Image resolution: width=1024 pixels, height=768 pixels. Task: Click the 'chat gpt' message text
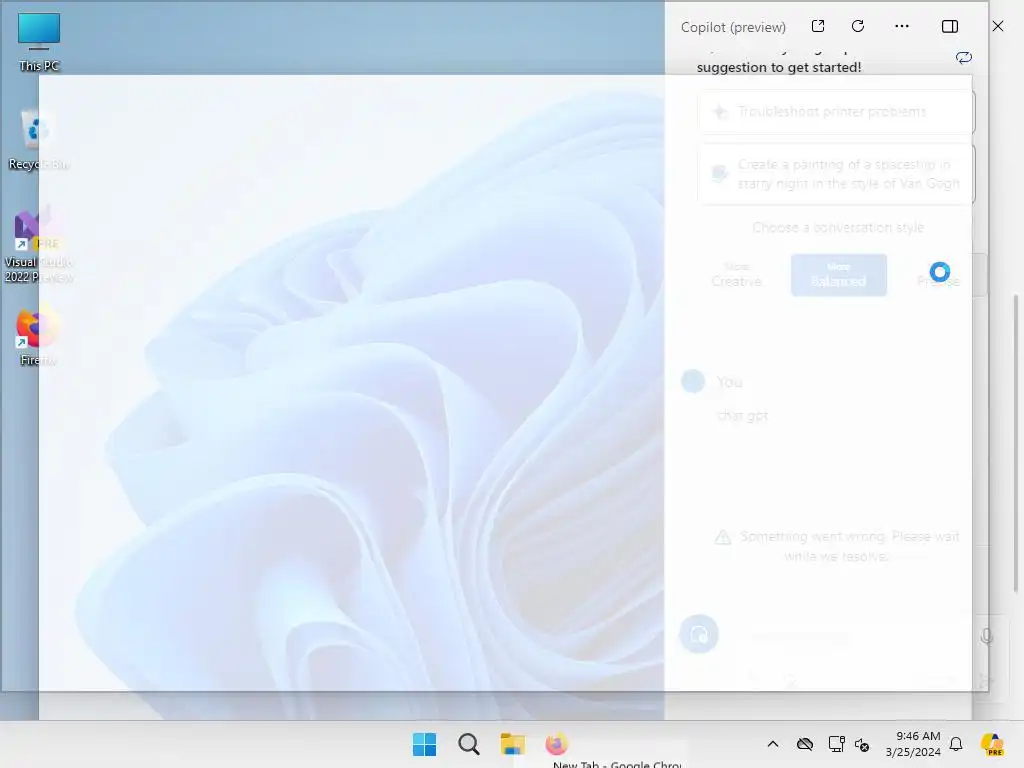(743, 415)
